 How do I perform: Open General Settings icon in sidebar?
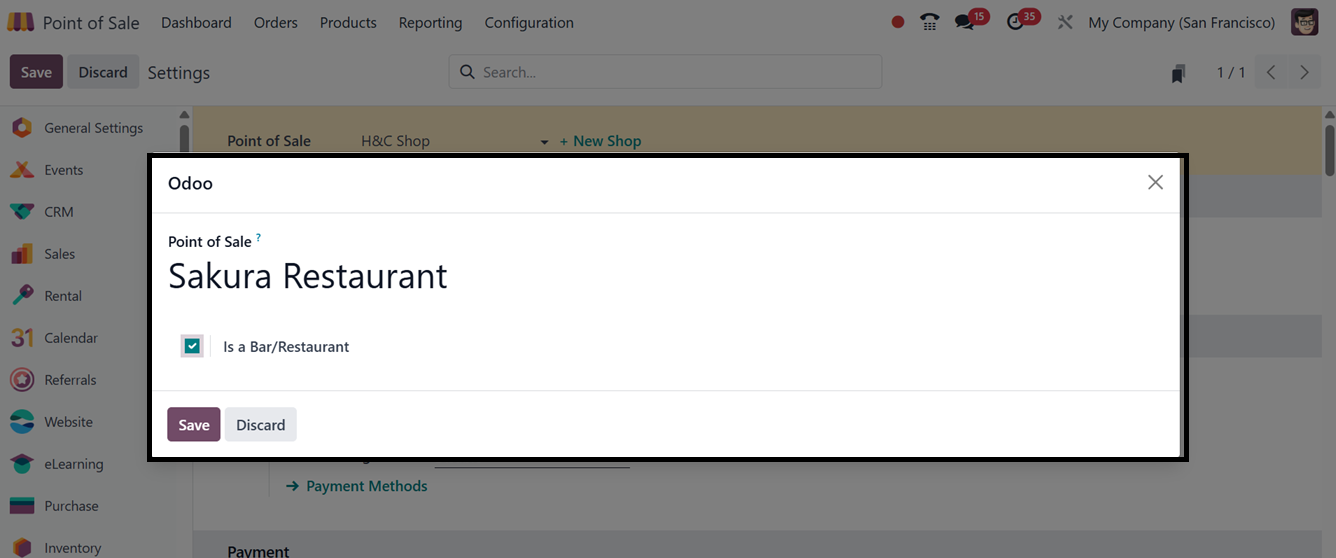tap(22, 128)
